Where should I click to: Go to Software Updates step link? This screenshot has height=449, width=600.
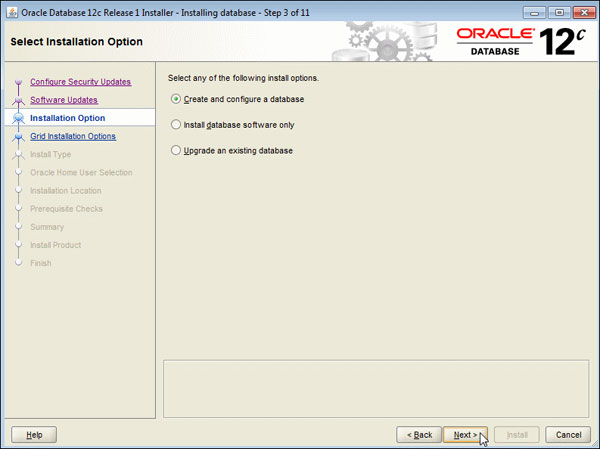[64, 100]
